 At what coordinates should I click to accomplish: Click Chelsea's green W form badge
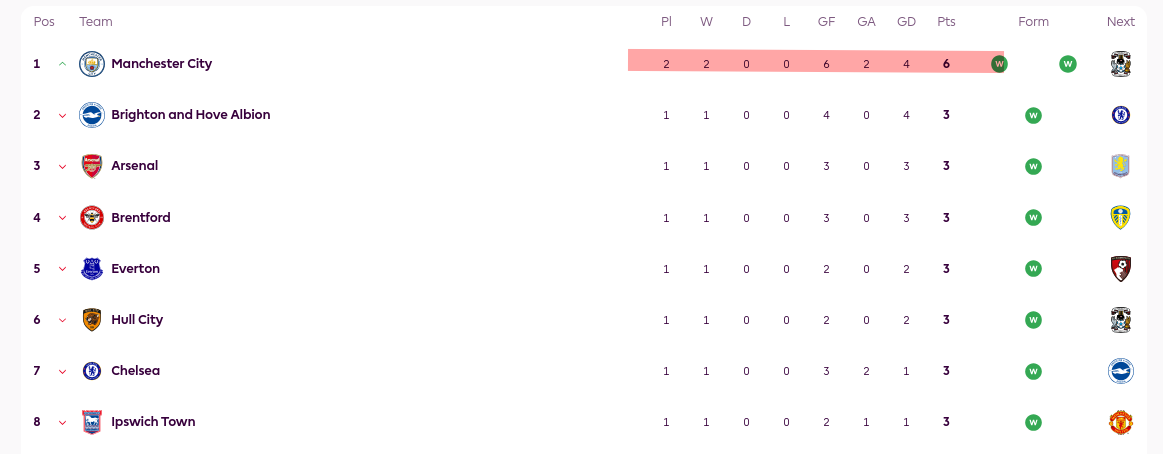pos(1033,371)
